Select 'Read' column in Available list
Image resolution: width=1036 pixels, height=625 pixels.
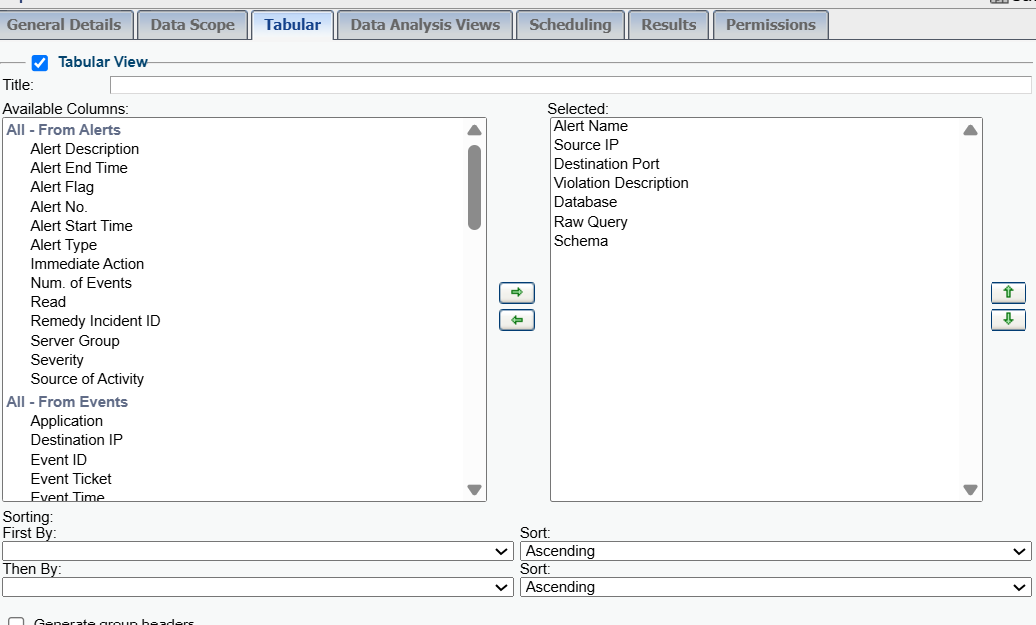point(48,303)
